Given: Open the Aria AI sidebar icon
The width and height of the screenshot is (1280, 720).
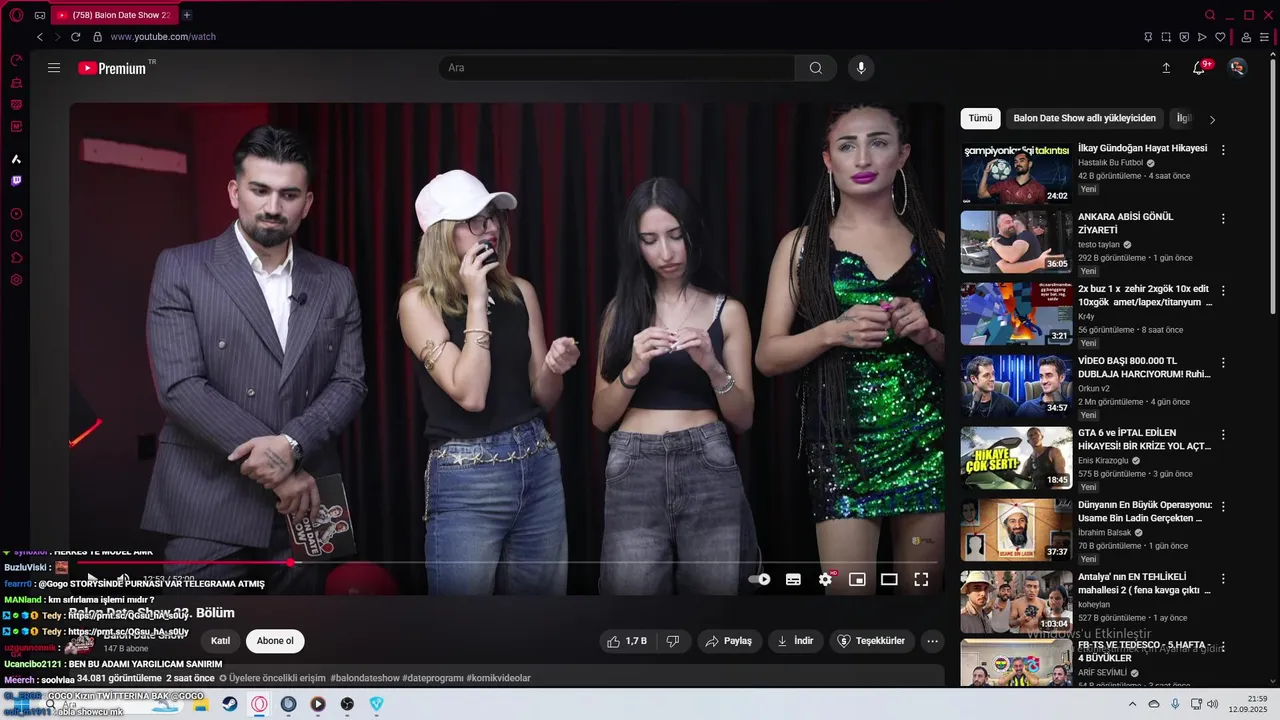Looking at the screenshot, I should [16, 159].
